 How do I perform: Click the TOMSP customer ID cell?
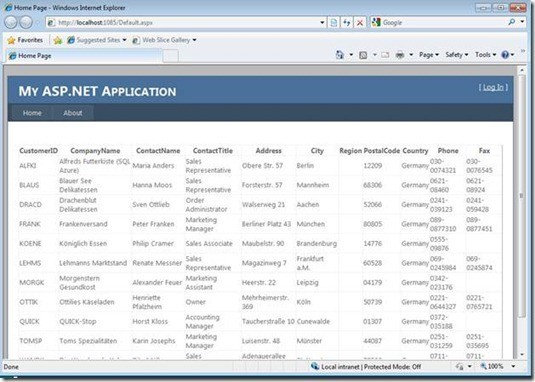tap(30, 341)
